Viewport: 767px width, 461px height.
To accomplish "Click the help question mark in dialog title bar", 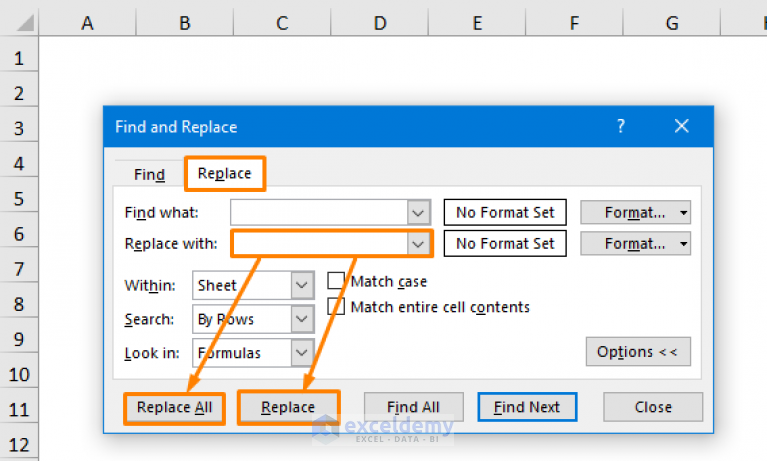I will coord(621,126).
